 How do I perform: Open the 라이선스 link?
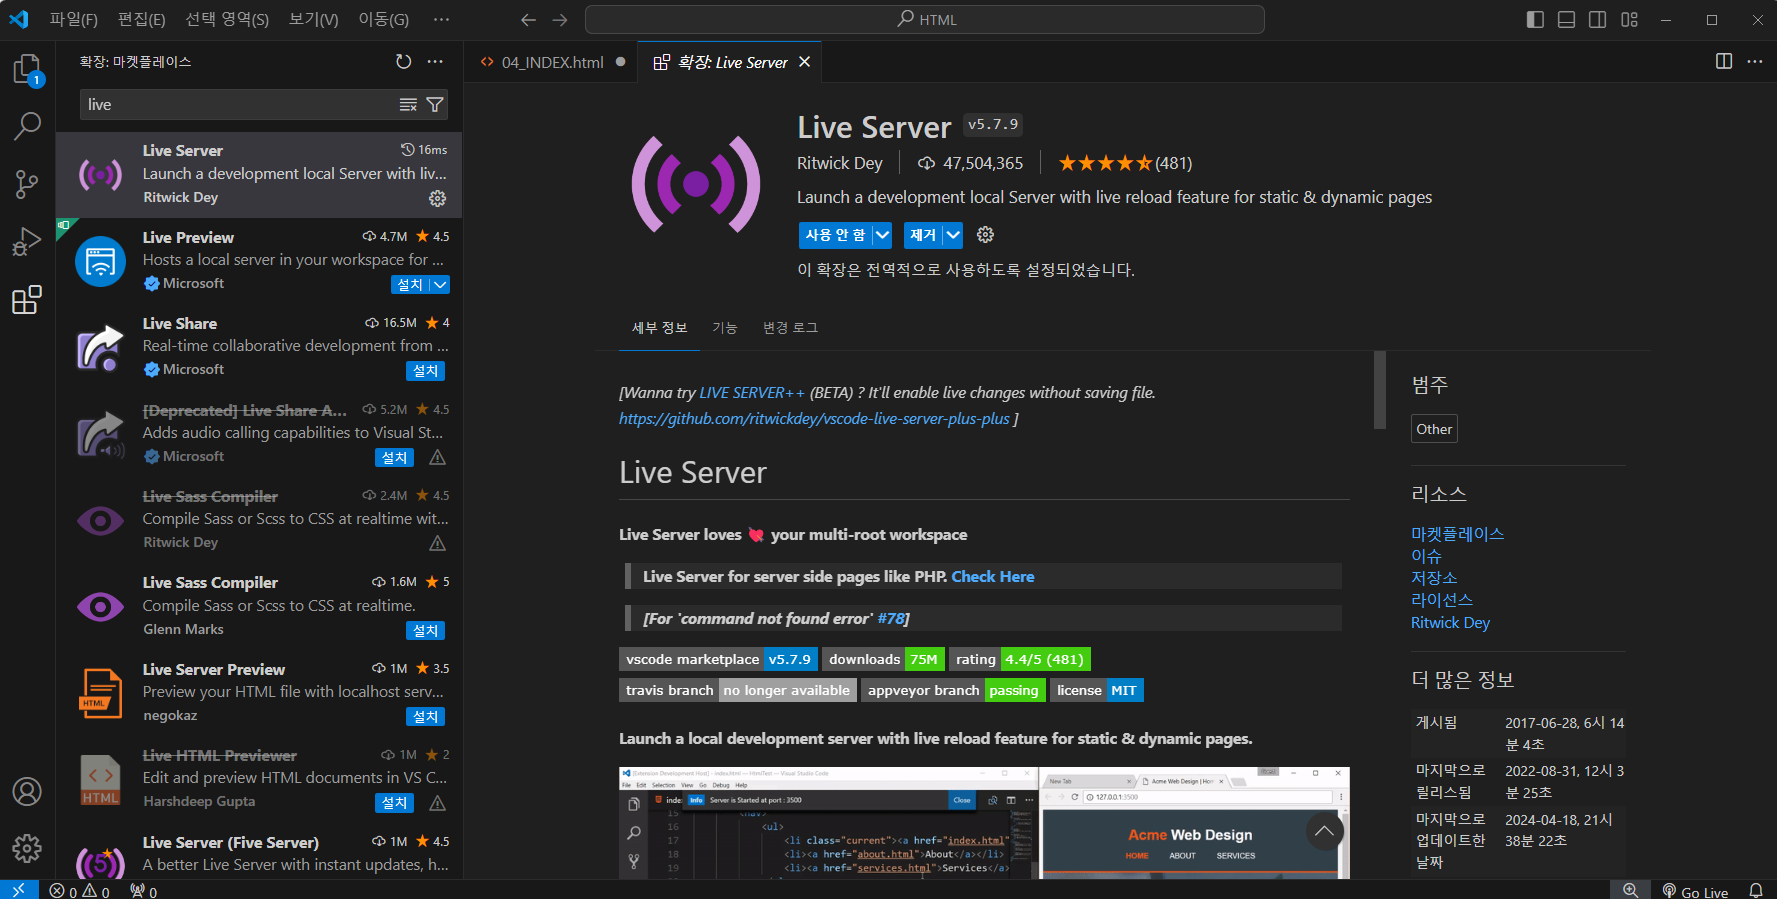point(1442,600)
